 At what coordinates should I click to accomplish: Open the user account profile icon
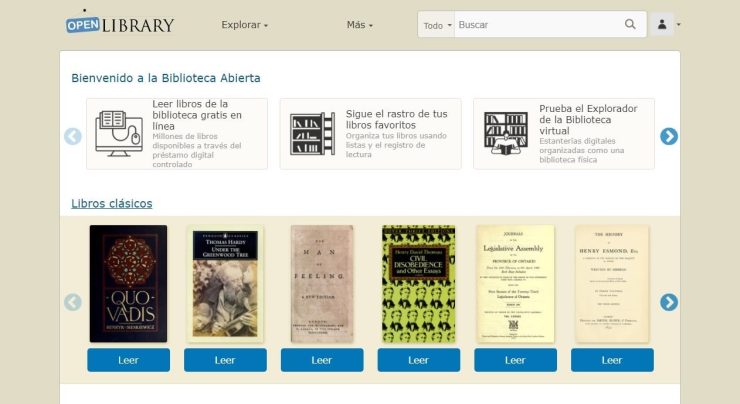click(x=662, y=25)
